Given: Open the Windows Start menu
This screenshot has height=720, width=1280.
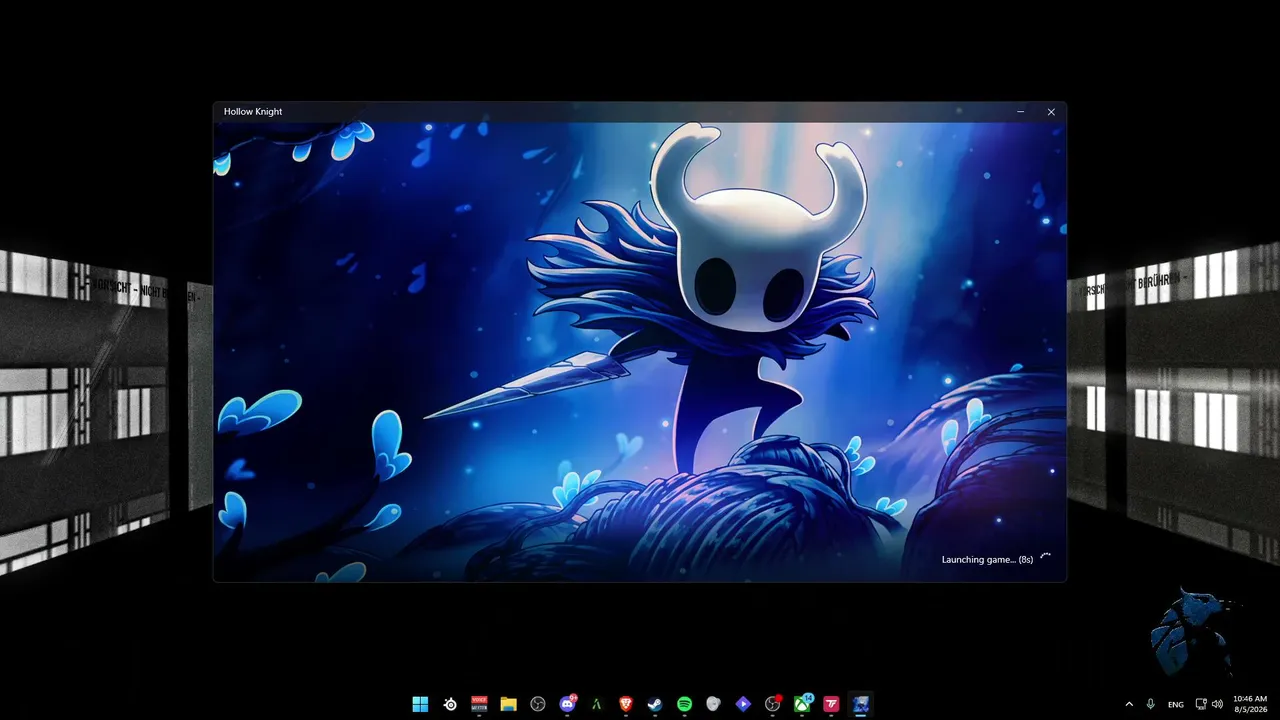Looking at the screenshot, I should 421,704.
